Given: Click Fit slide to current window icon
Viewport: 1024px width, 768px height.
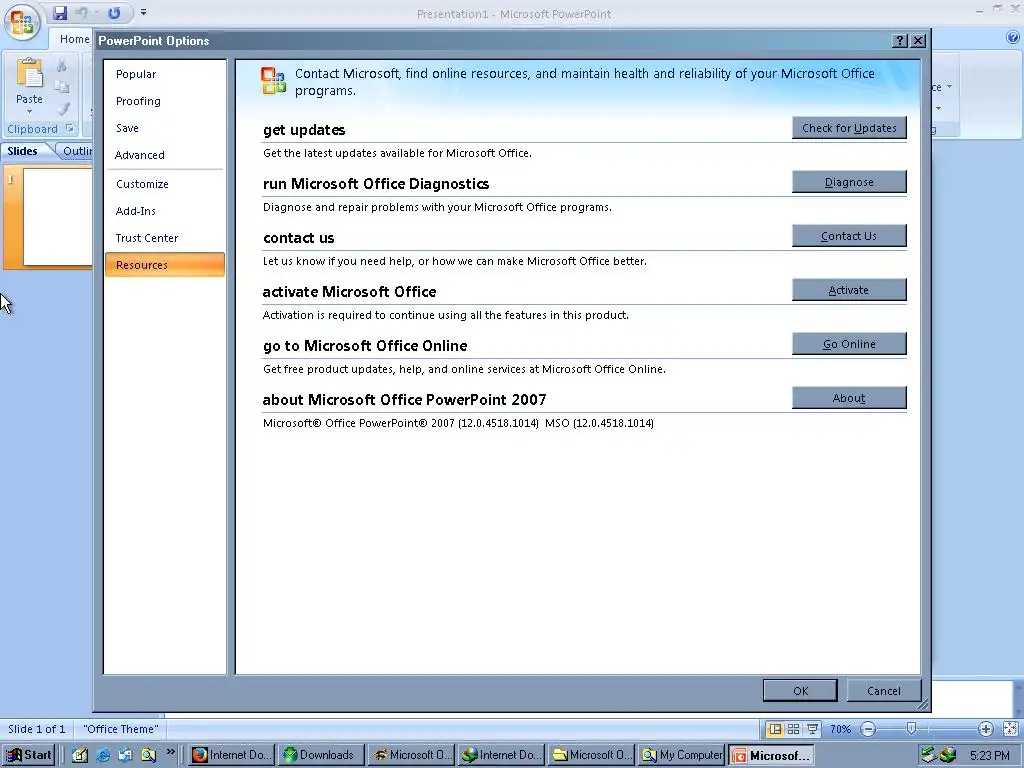Looking at the screenshot, I should pyautogui.click(x=1010, y=729).
